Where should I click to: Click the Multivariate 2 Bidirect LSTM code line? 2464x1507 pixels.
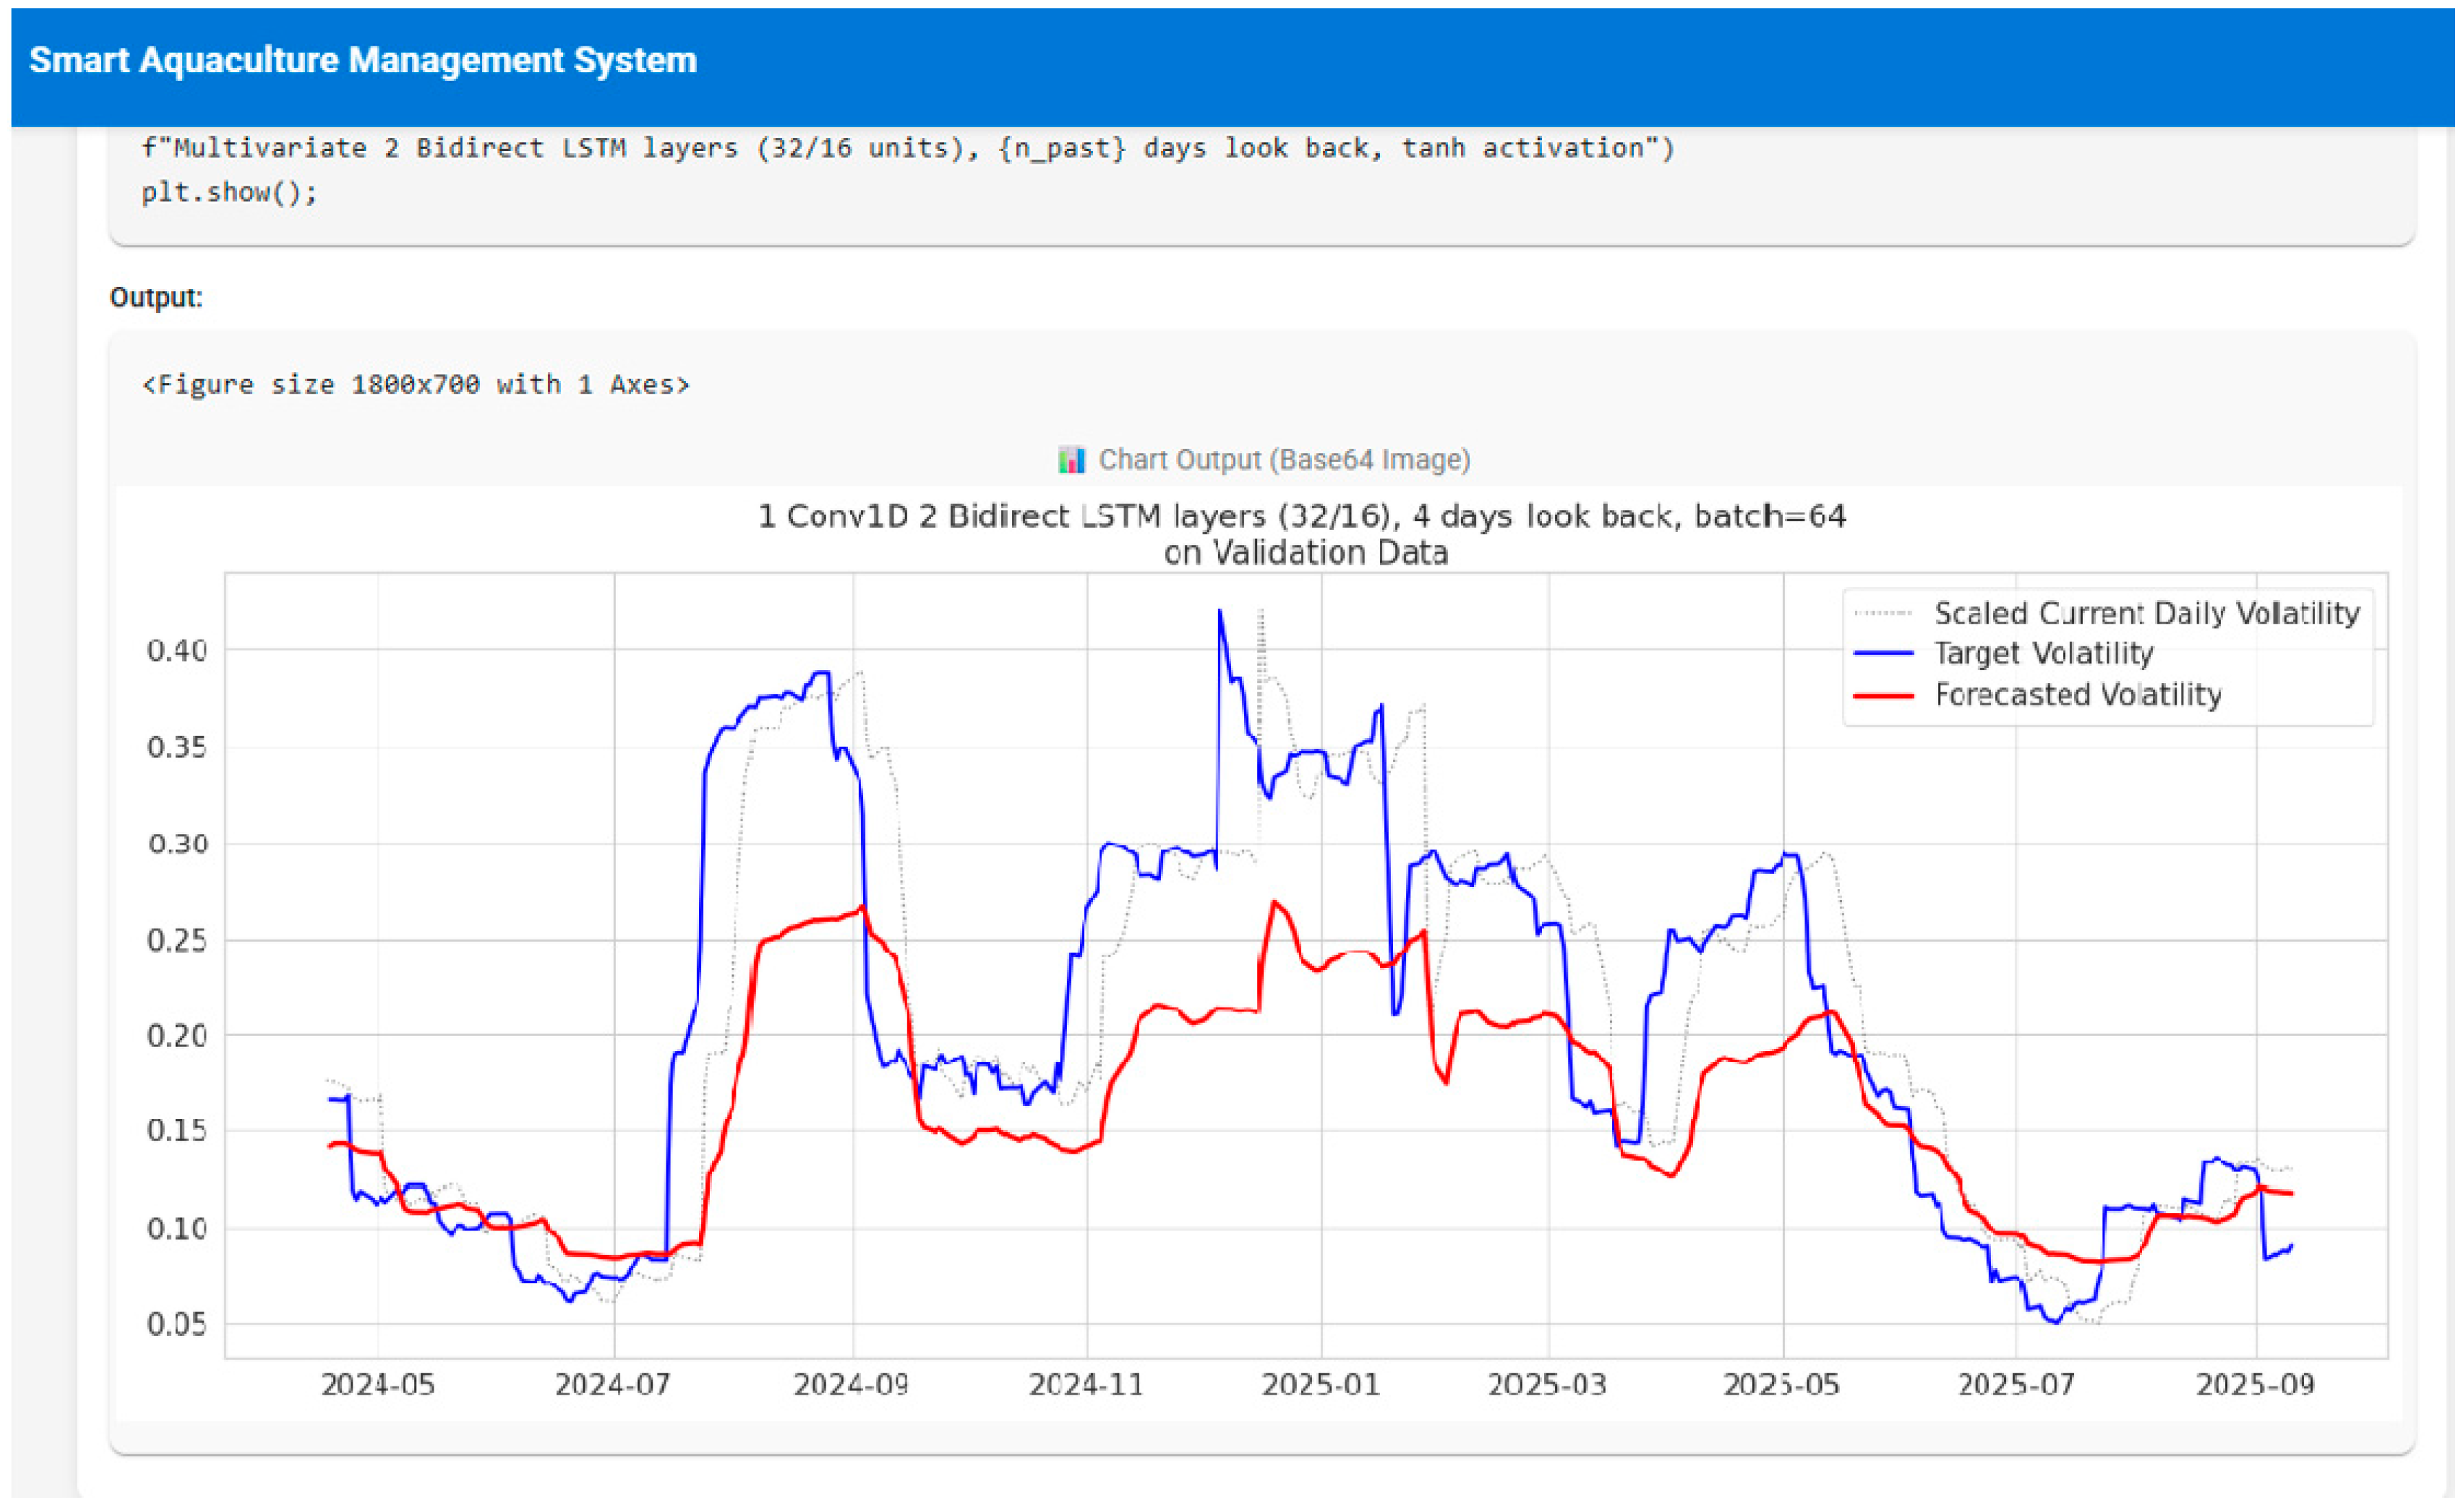point(907,148)
